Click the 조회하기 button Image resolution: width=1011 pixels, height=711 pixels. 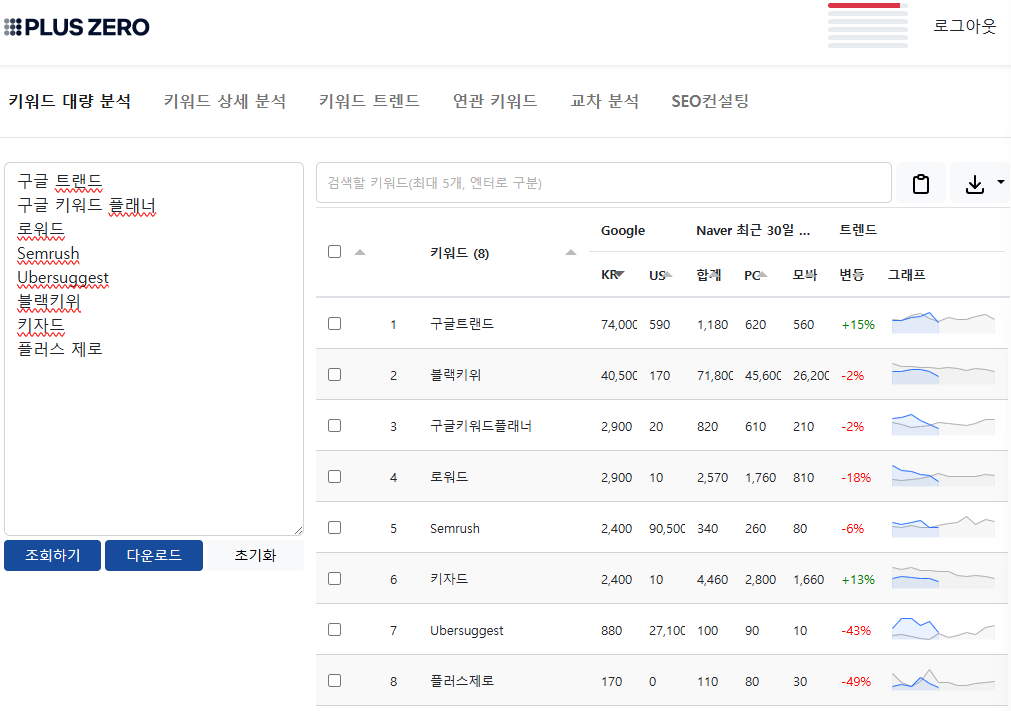click(52, 555)
